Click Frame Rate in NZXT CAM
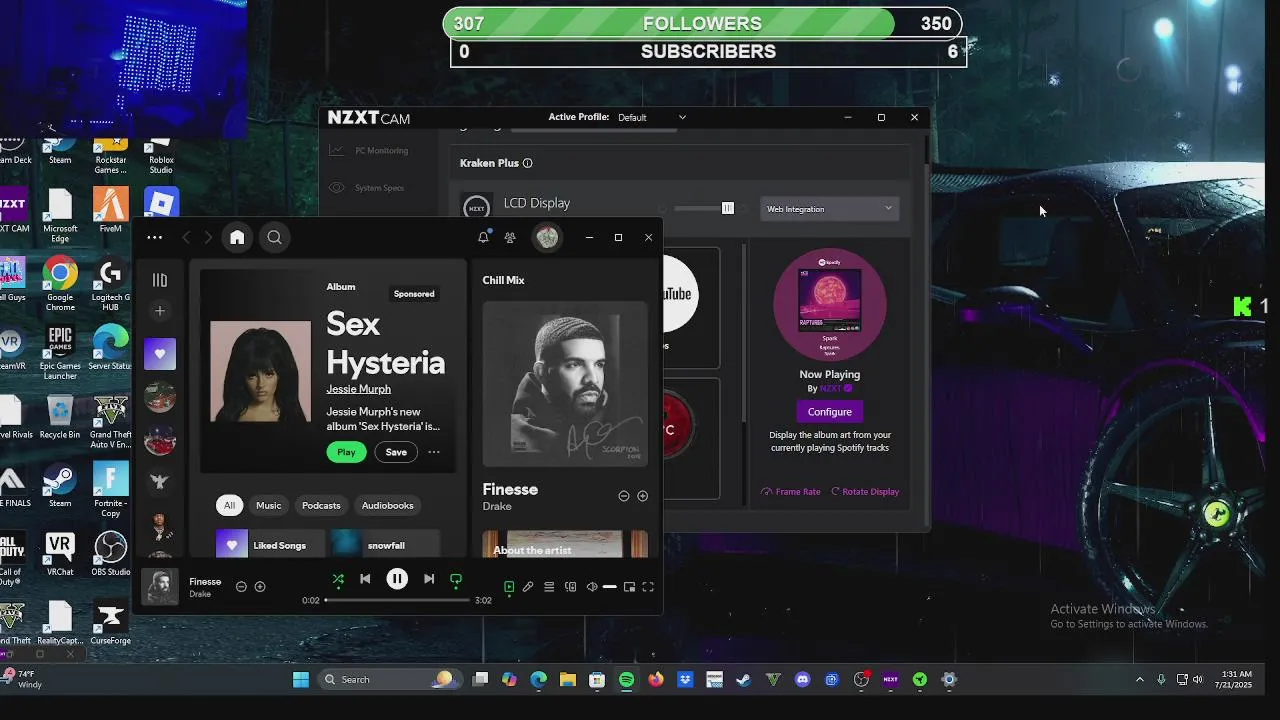Viewport: 1280px width, 720px height. pos(791,492)
